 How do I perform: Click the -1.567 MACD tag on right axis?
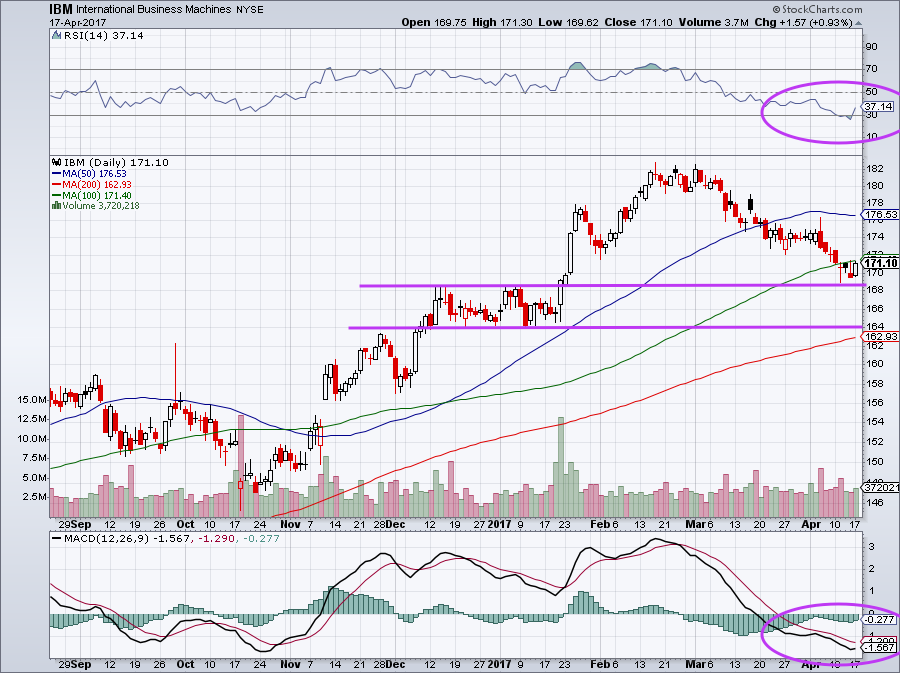point(881,647)
